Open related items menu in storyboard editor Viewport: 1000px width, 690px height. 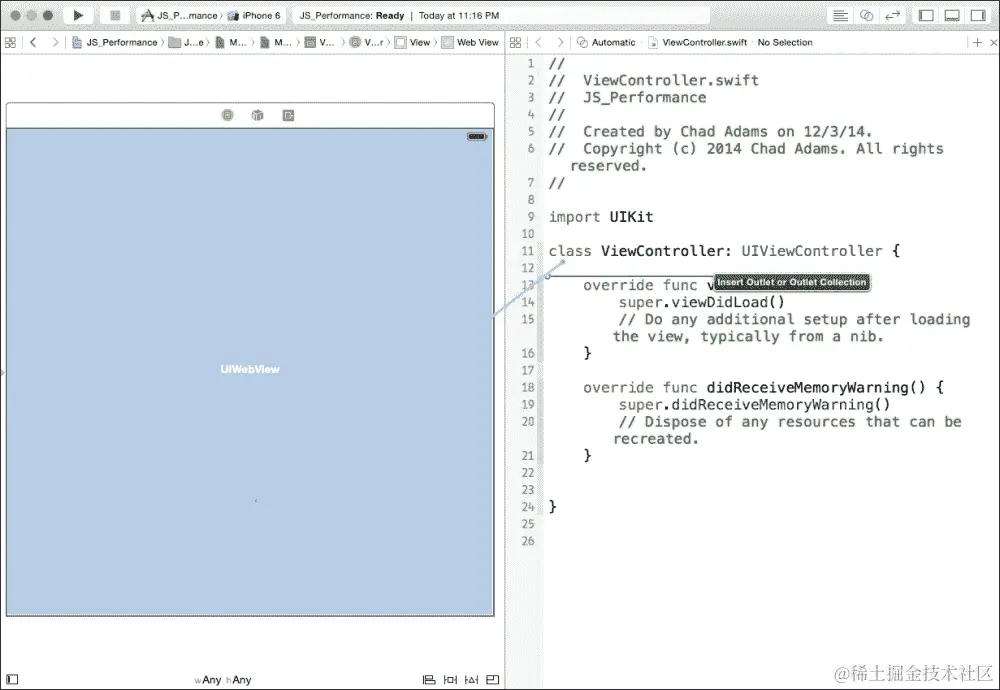tap(10, 43)
